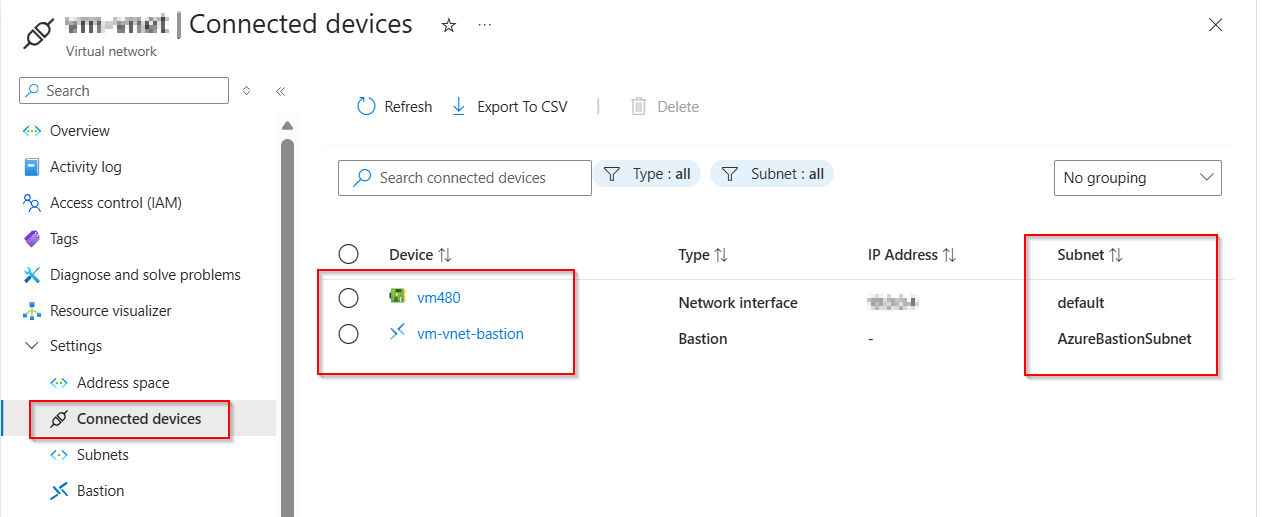Open Overview in the sidebar

[x=80, y=131]
